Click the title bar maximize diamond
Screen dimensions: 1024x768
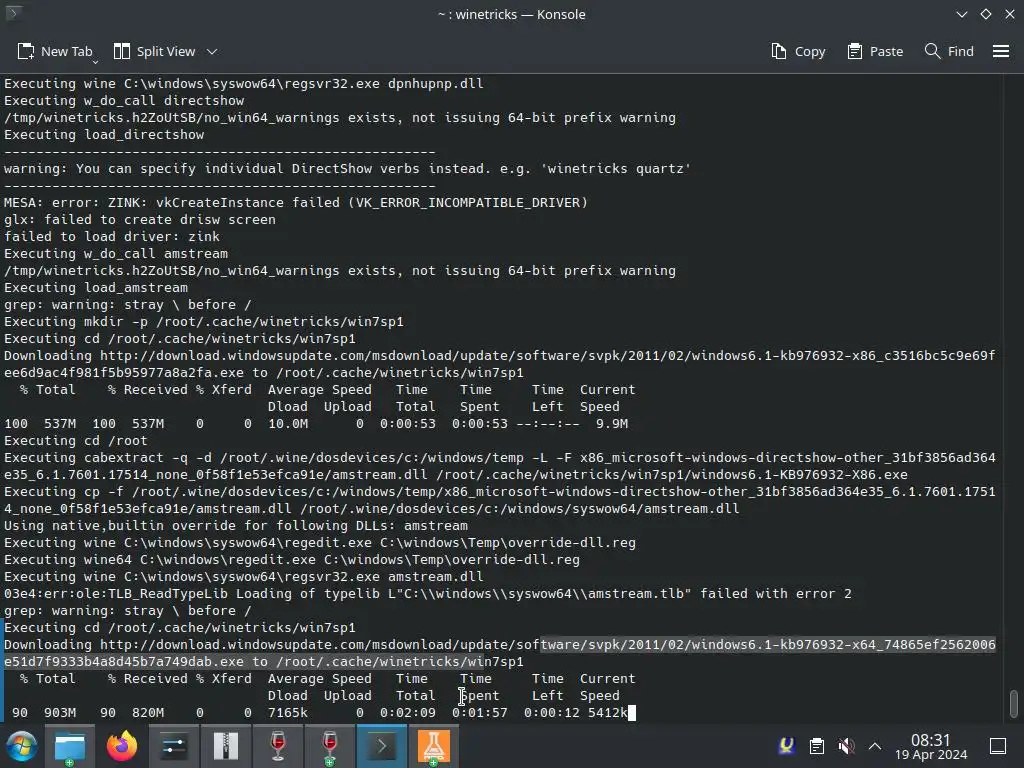tap(986, 14)
